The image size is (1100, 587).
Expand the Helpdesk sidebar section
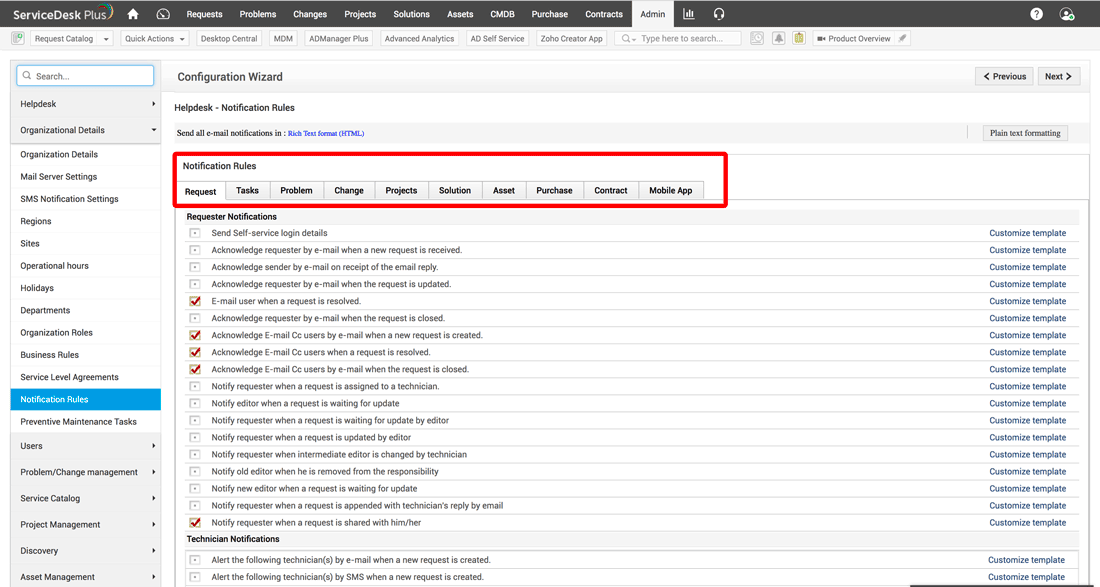click(86, 104)
